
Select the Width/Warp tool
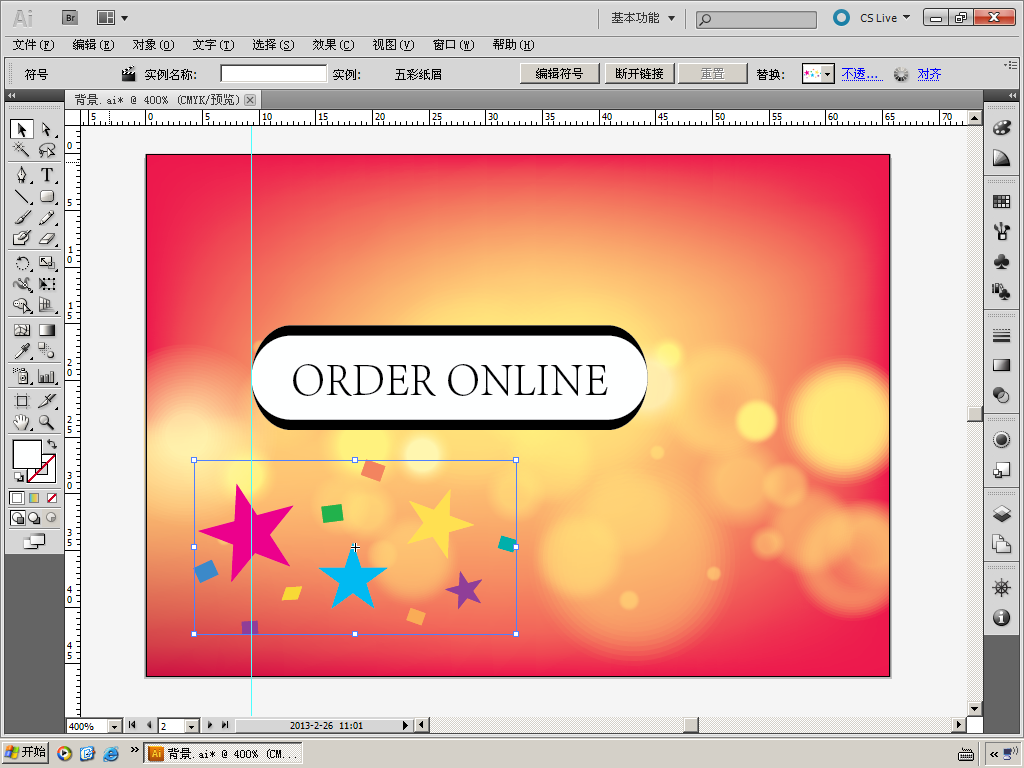tap(22, 284)
